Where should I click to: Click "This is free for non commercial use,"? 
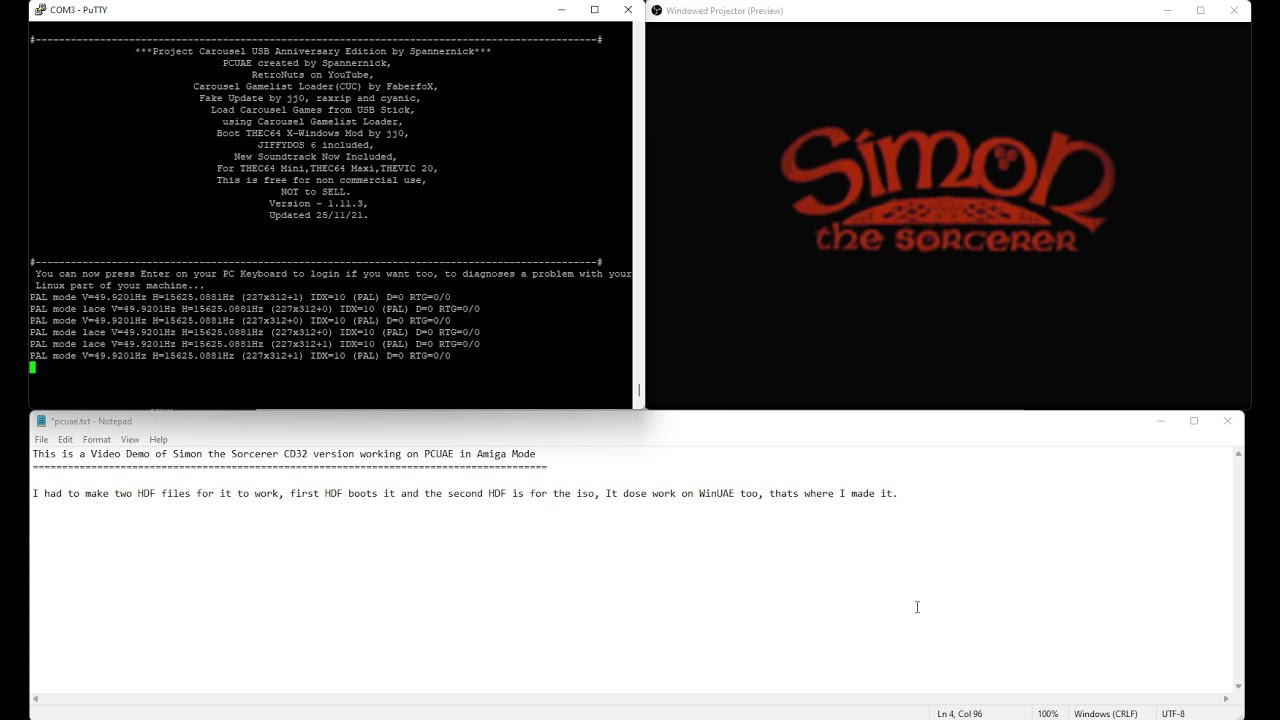[x=322, y=180]
